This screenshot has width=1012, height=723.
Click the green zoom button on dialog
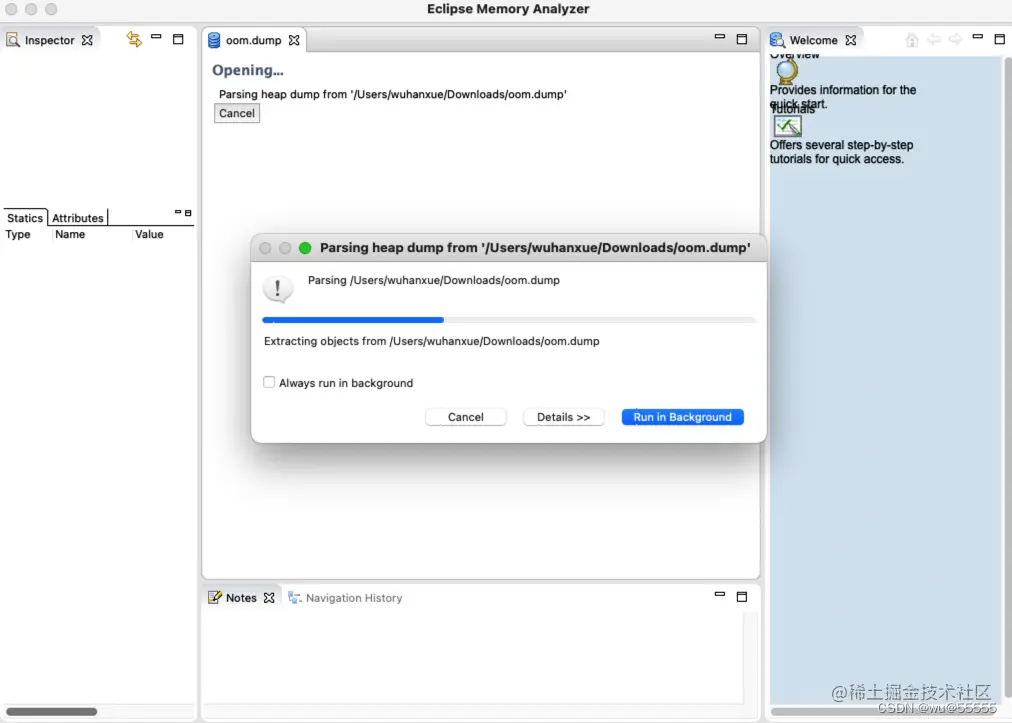click(305, 248)
